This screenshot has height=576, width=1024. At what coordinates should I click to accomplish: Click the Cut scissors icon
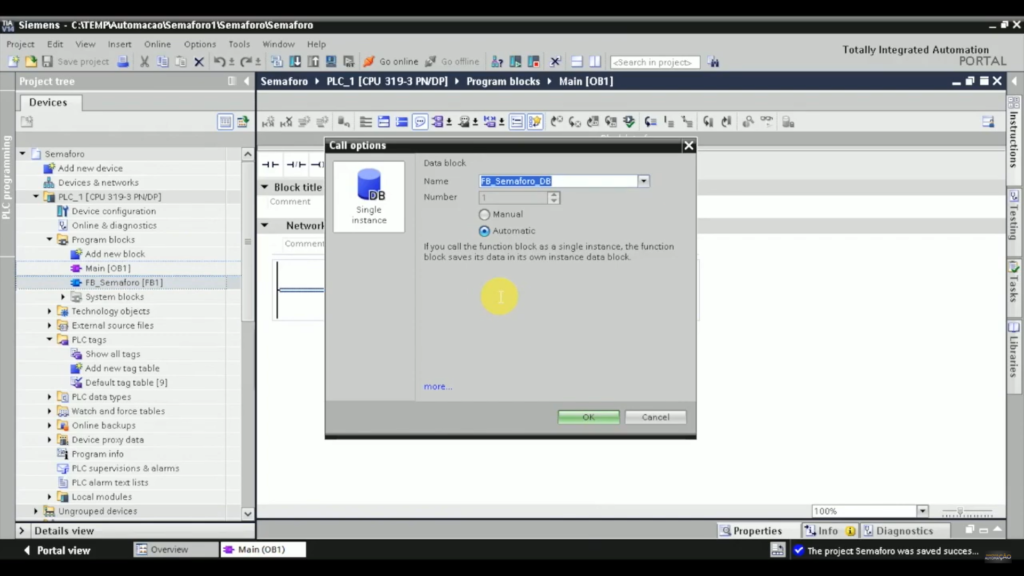point(144,62)
